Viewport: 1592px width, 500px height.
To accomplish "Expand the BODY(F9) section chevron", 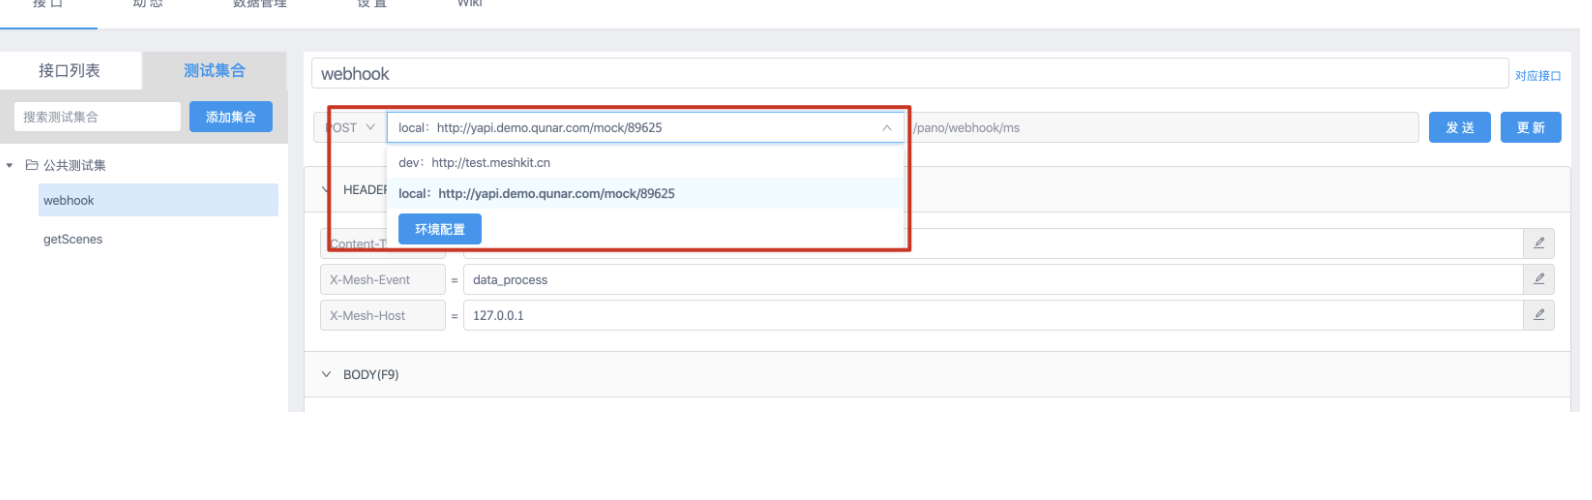I will (x=326, y=374).
